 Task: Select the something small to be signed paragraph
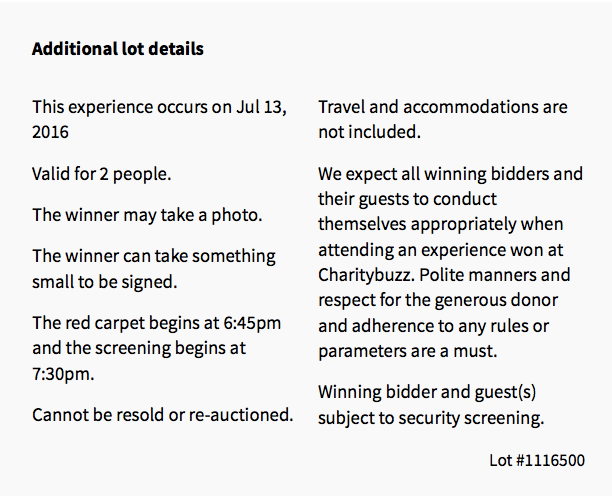[x=154, y=269]
